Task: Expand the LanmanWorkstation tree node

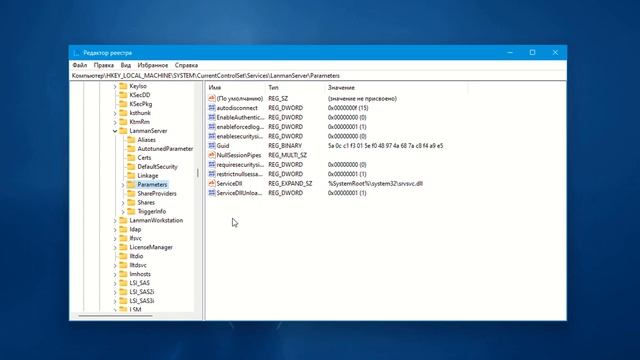Action: (115, 221)
